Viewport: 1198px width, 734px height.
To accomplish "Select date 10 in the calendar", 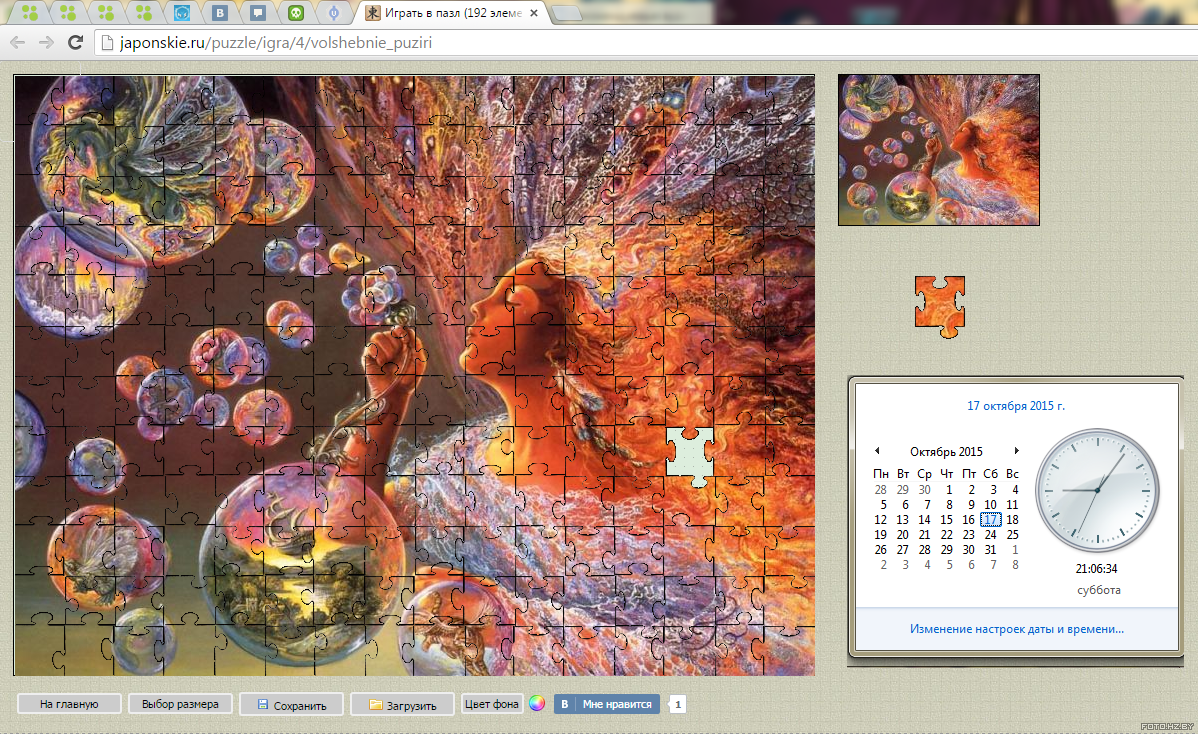I will (x=990, y=504).
